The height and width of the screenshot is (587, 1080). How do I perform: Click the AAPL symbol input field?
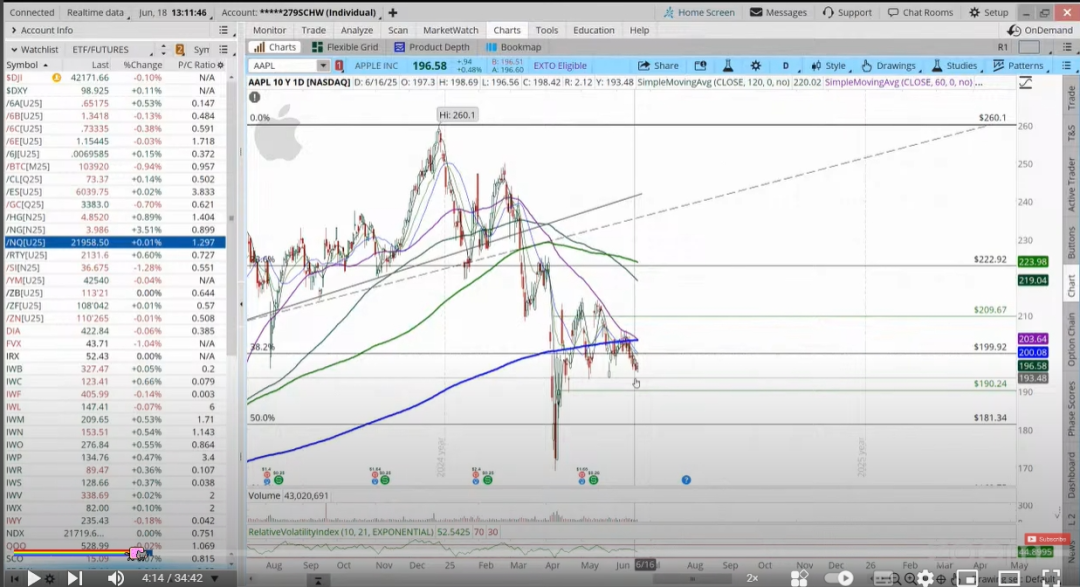[x=283, y=65]
